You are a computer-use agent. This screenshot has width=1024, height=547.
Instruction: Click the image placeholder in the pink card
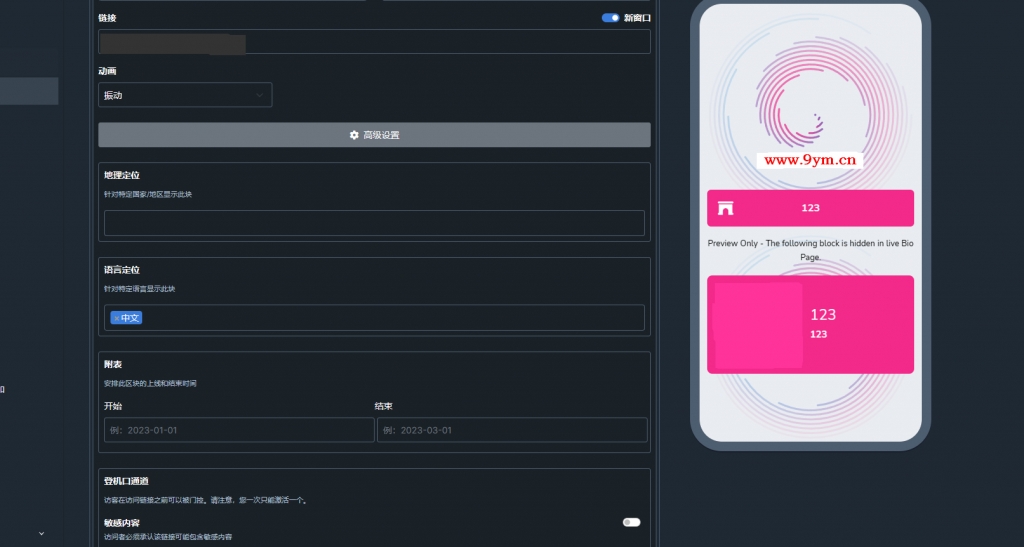pos(758,324)
